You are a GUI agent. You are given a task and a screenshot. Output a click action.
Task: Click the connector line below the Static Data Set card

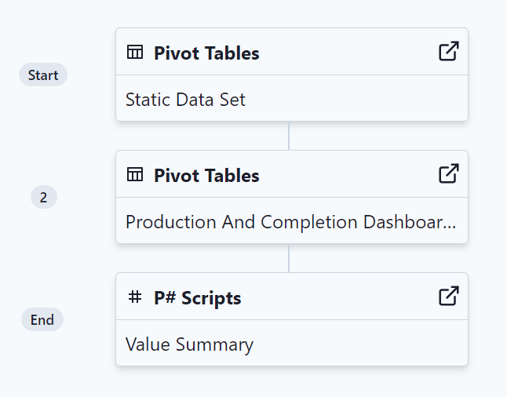tap(289, 136)
